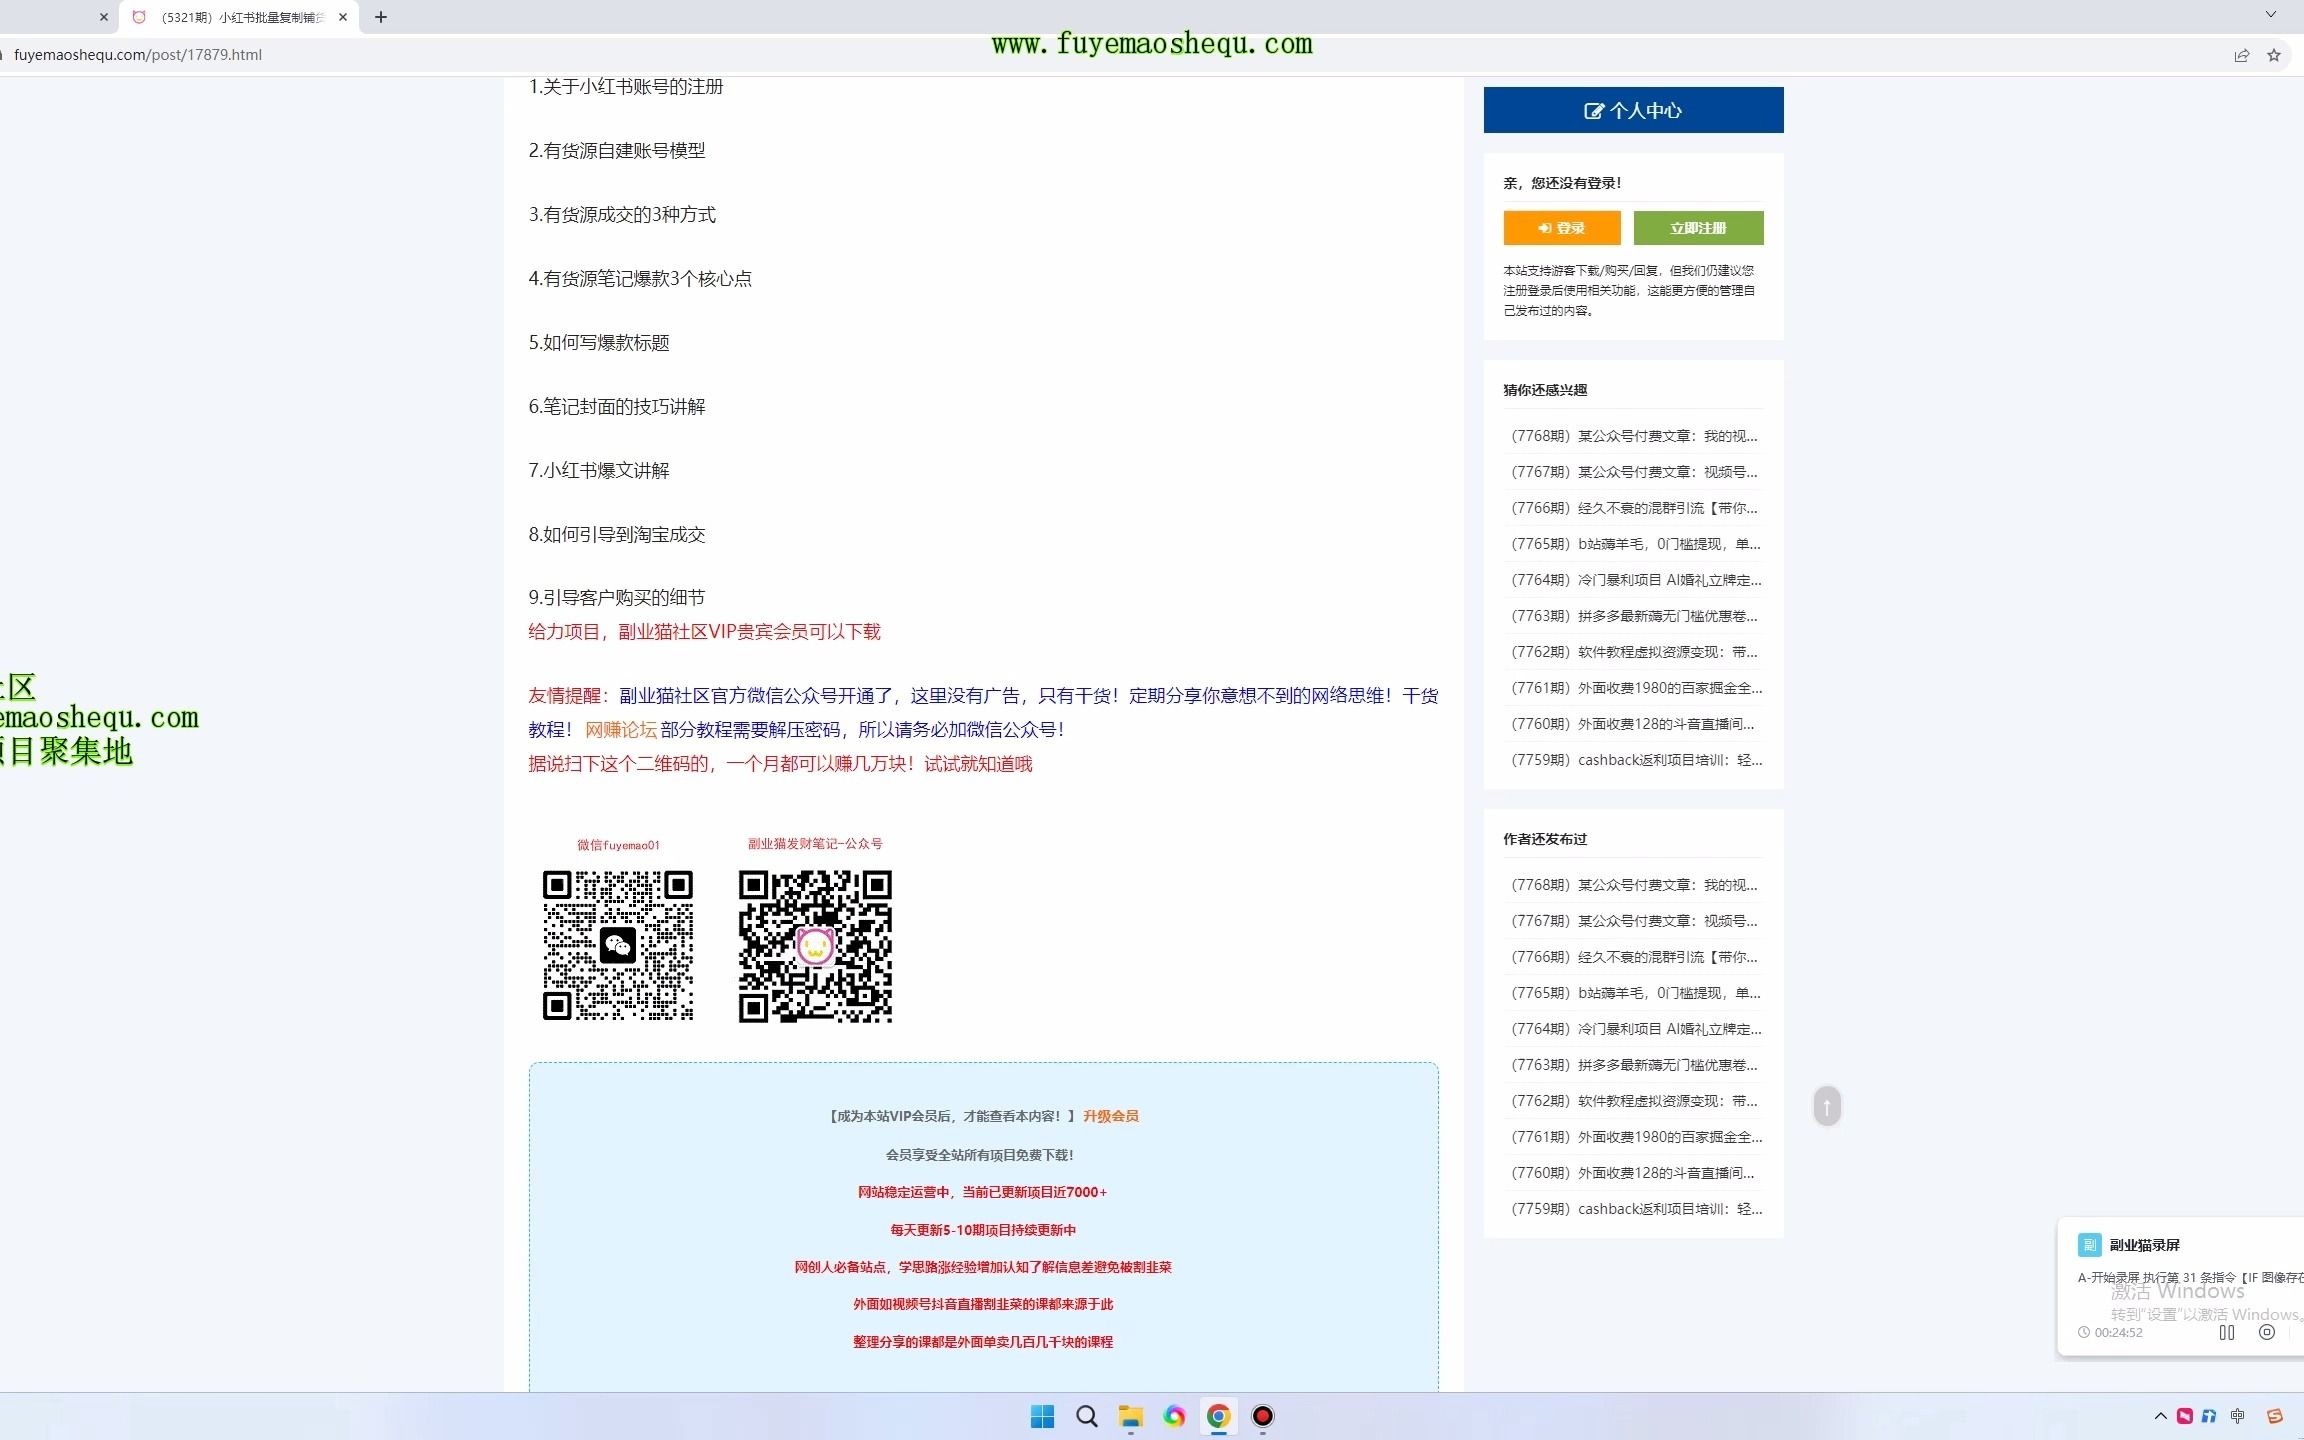Open 作者还发布过 item (7764期) AI婚礼立牌
The width and height of the screenshot is (2304, 1440).
point(1636,1029)
